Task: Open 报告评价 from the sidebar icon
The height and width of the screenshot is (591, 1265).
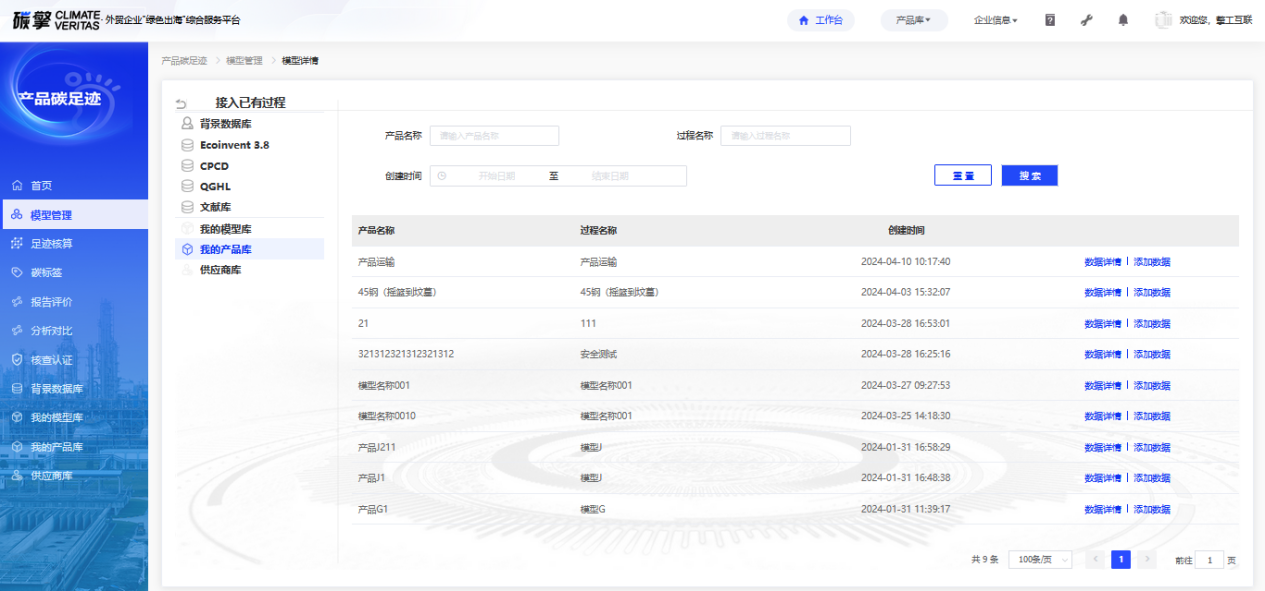Action: click(x=17, y=301)
